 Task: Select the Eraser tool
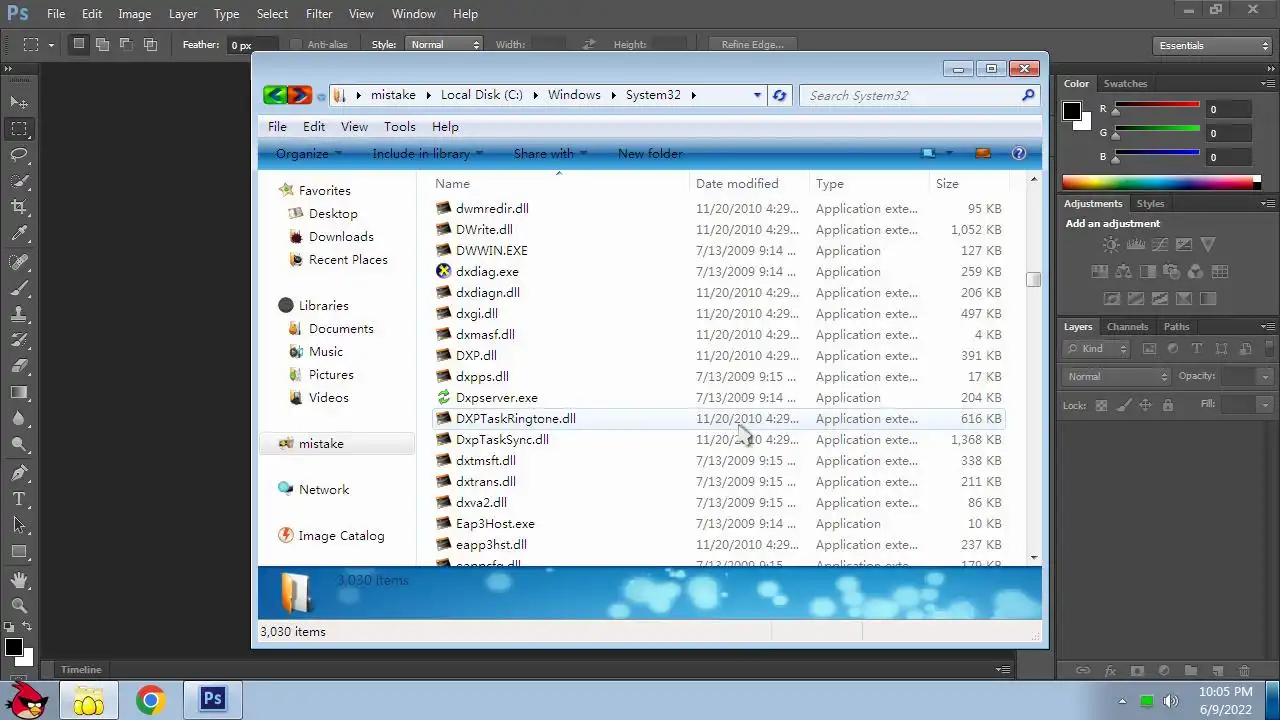click(19, 366)
